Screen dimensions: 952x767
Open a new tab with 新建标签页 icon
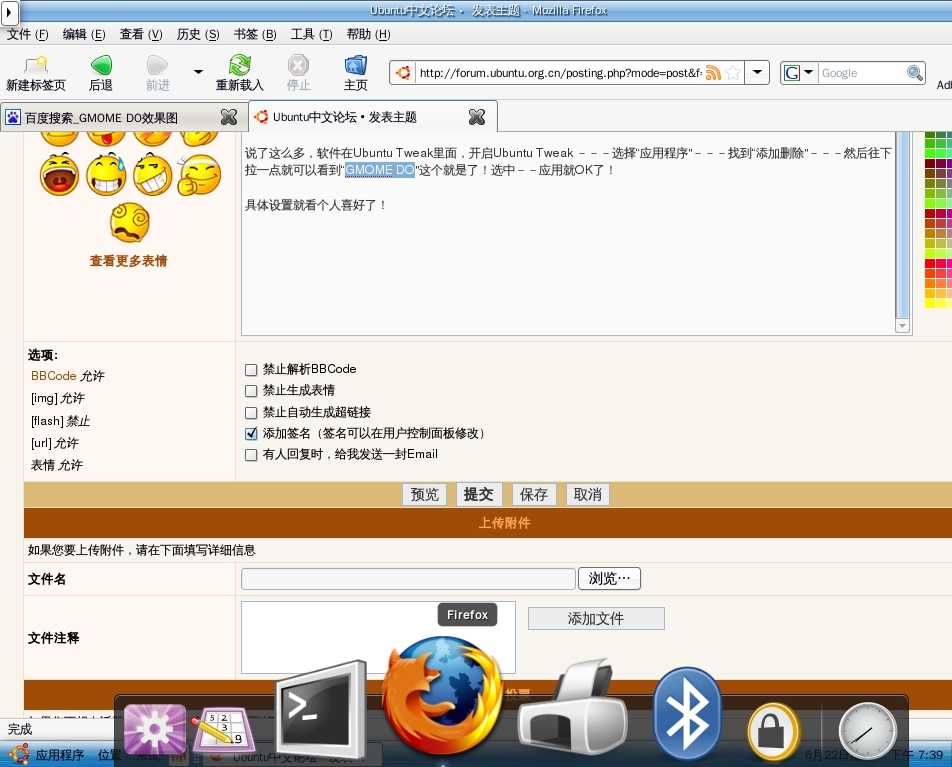(x=36, y=73)
